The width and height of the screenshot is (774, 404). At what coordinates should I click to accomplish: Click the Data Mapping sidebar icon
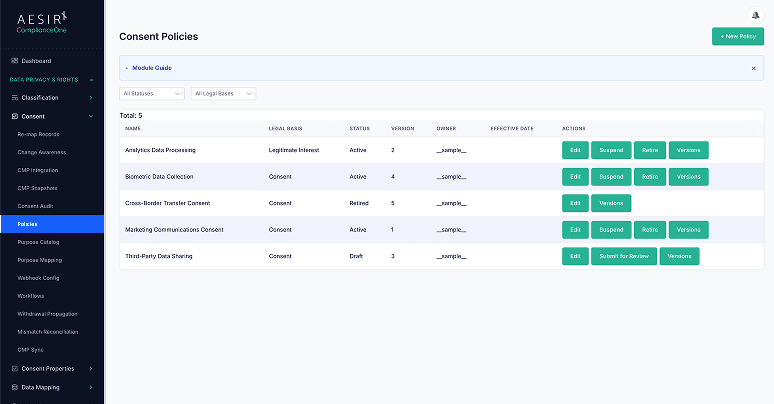[14, 387]
